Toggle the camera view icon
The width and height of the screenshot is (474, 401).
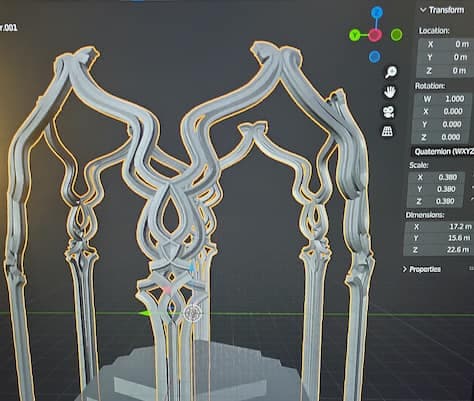(388, 112)
